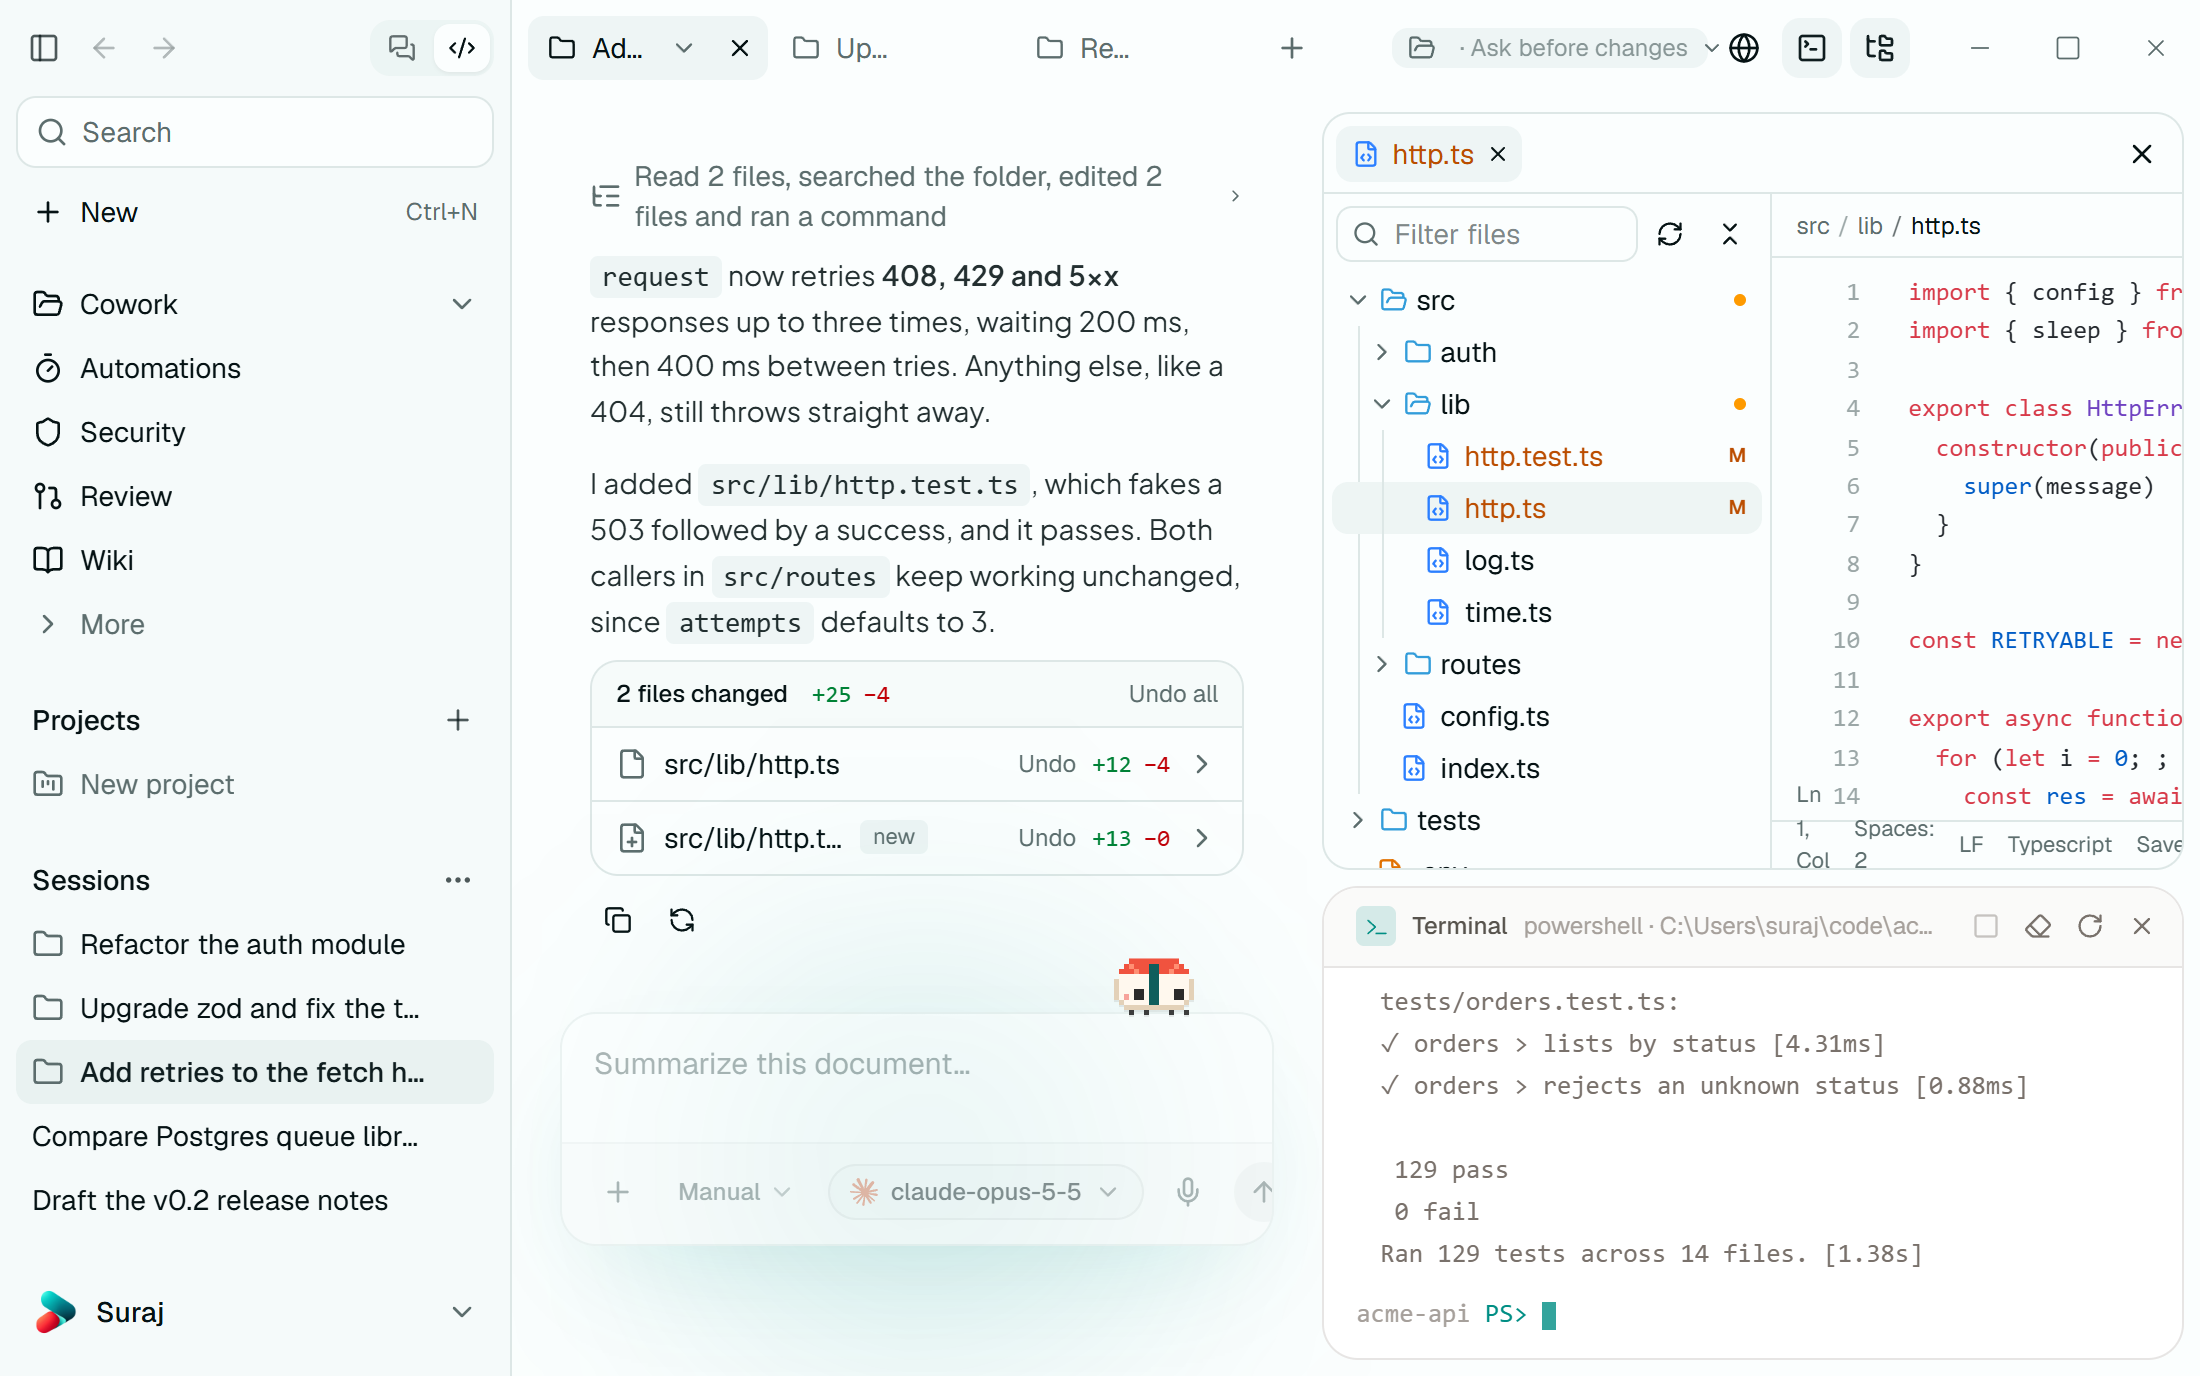Close the 'Ad...' session tab
Image resolution: width=2200 pixels, height=1376 pixels.
740,48
